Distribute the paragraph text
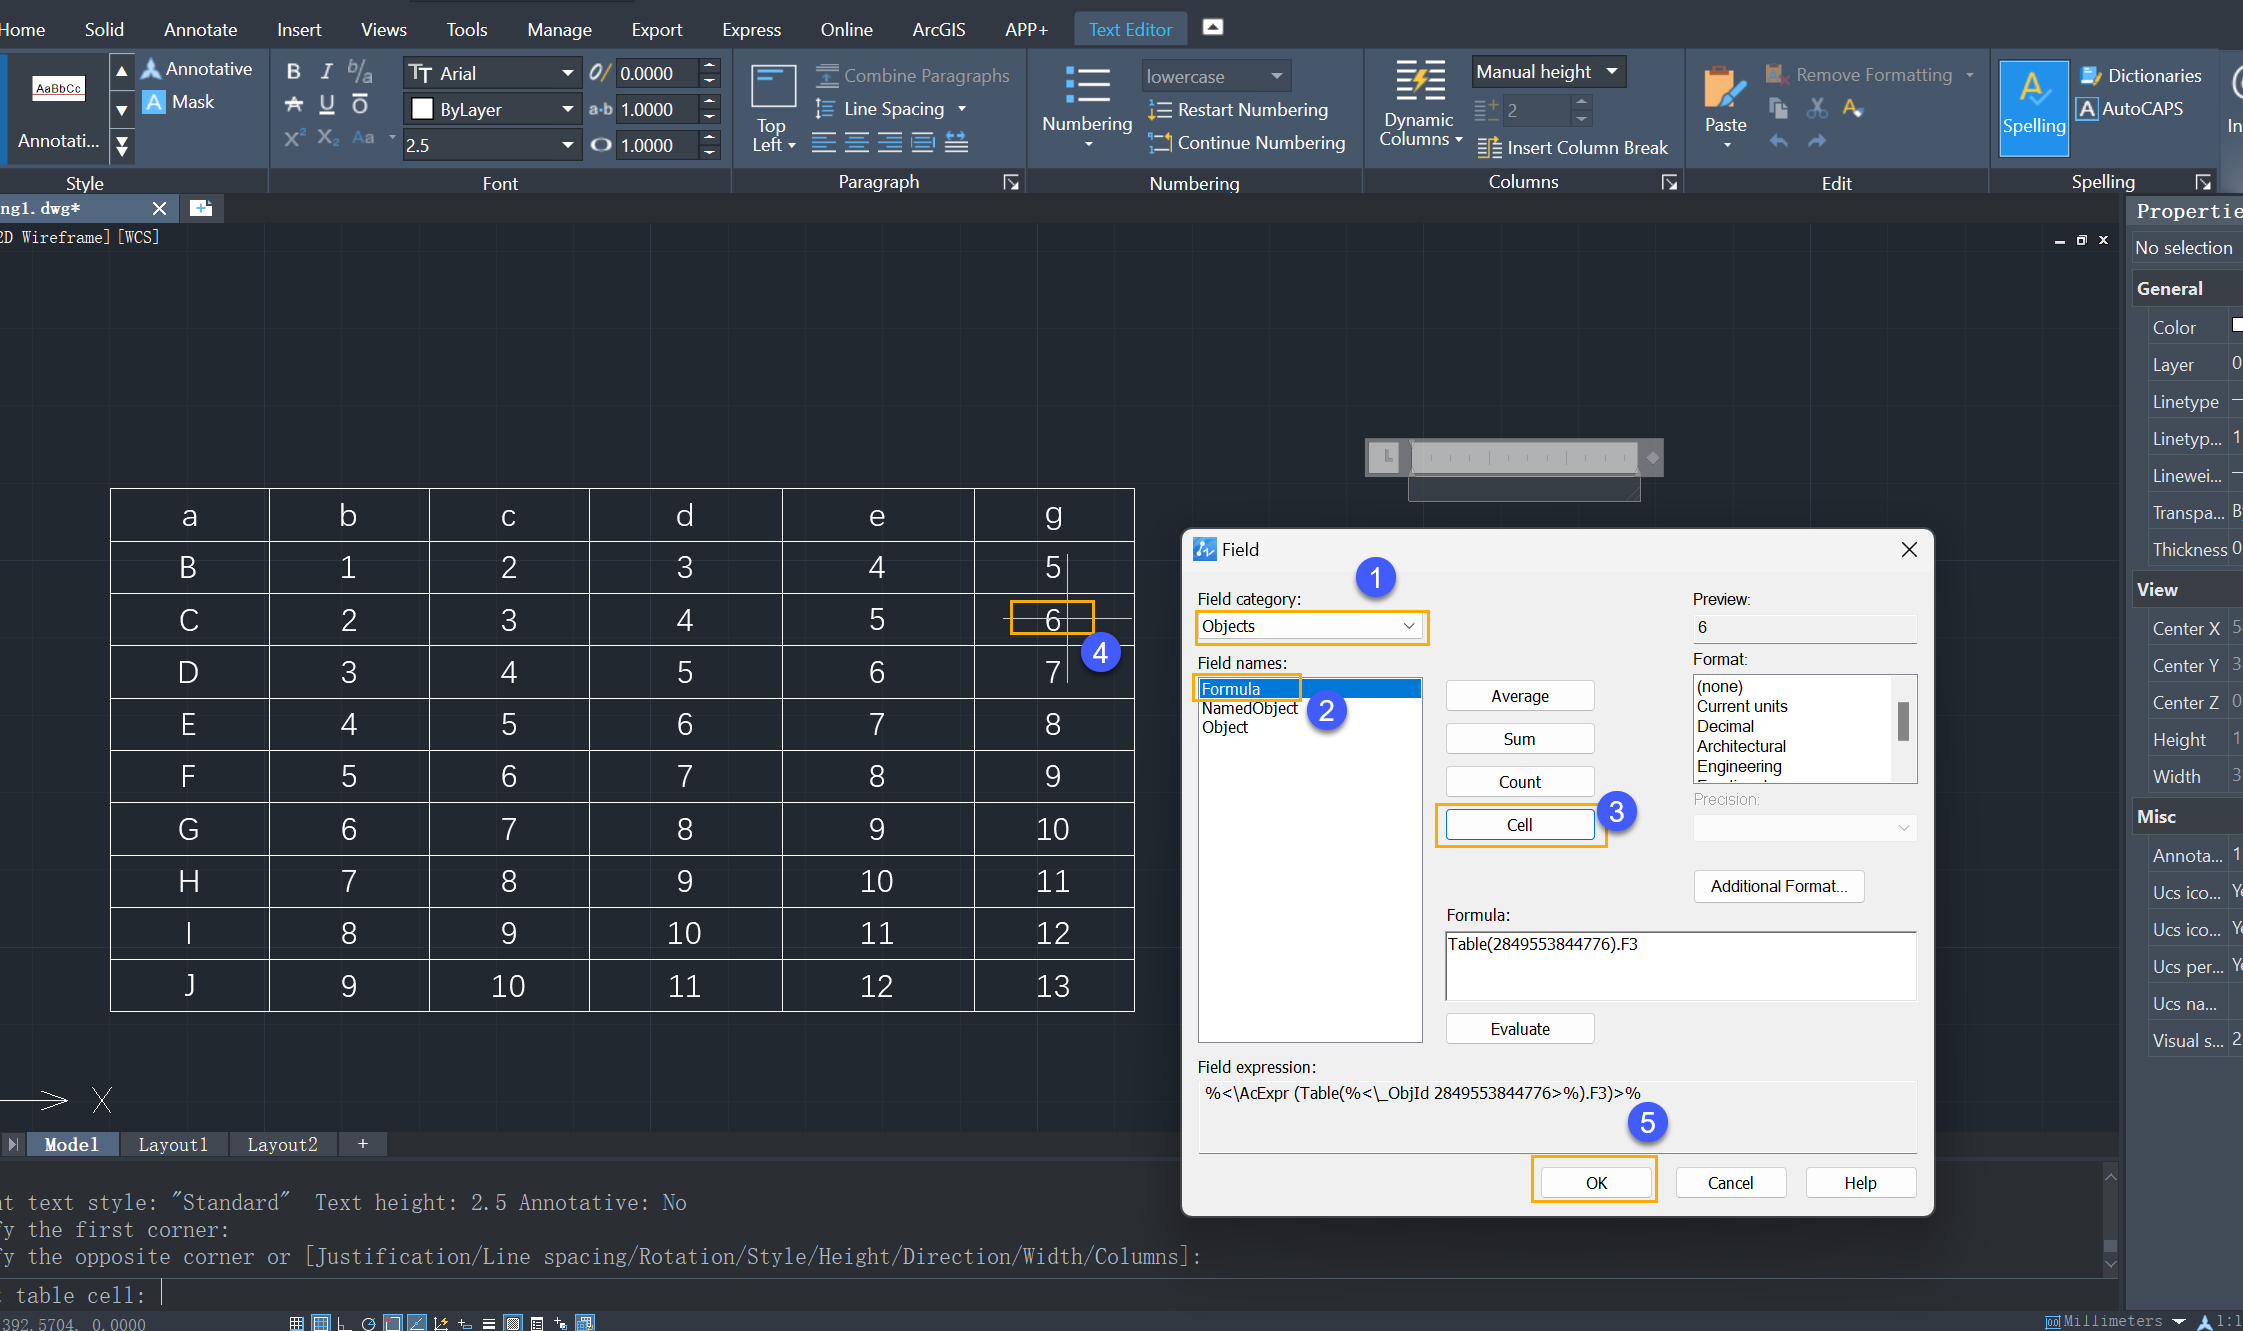 tap(956, 143)
